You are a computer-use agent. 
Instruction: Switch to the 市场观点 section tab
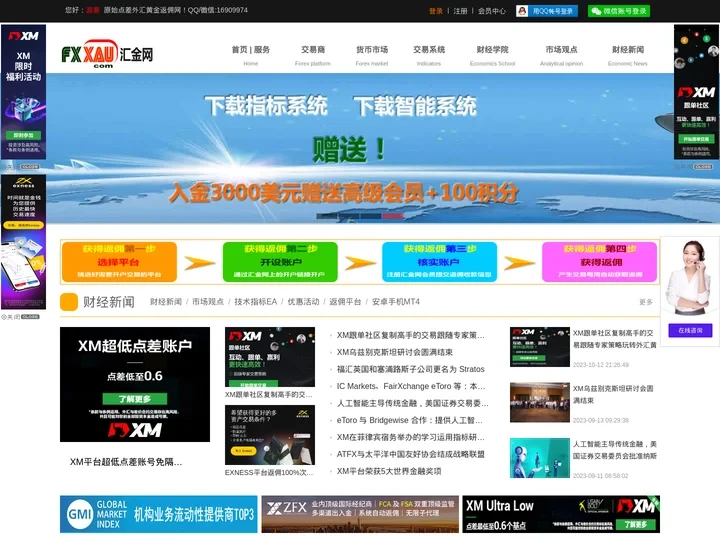pyautogui.click(x=208, y=302)
